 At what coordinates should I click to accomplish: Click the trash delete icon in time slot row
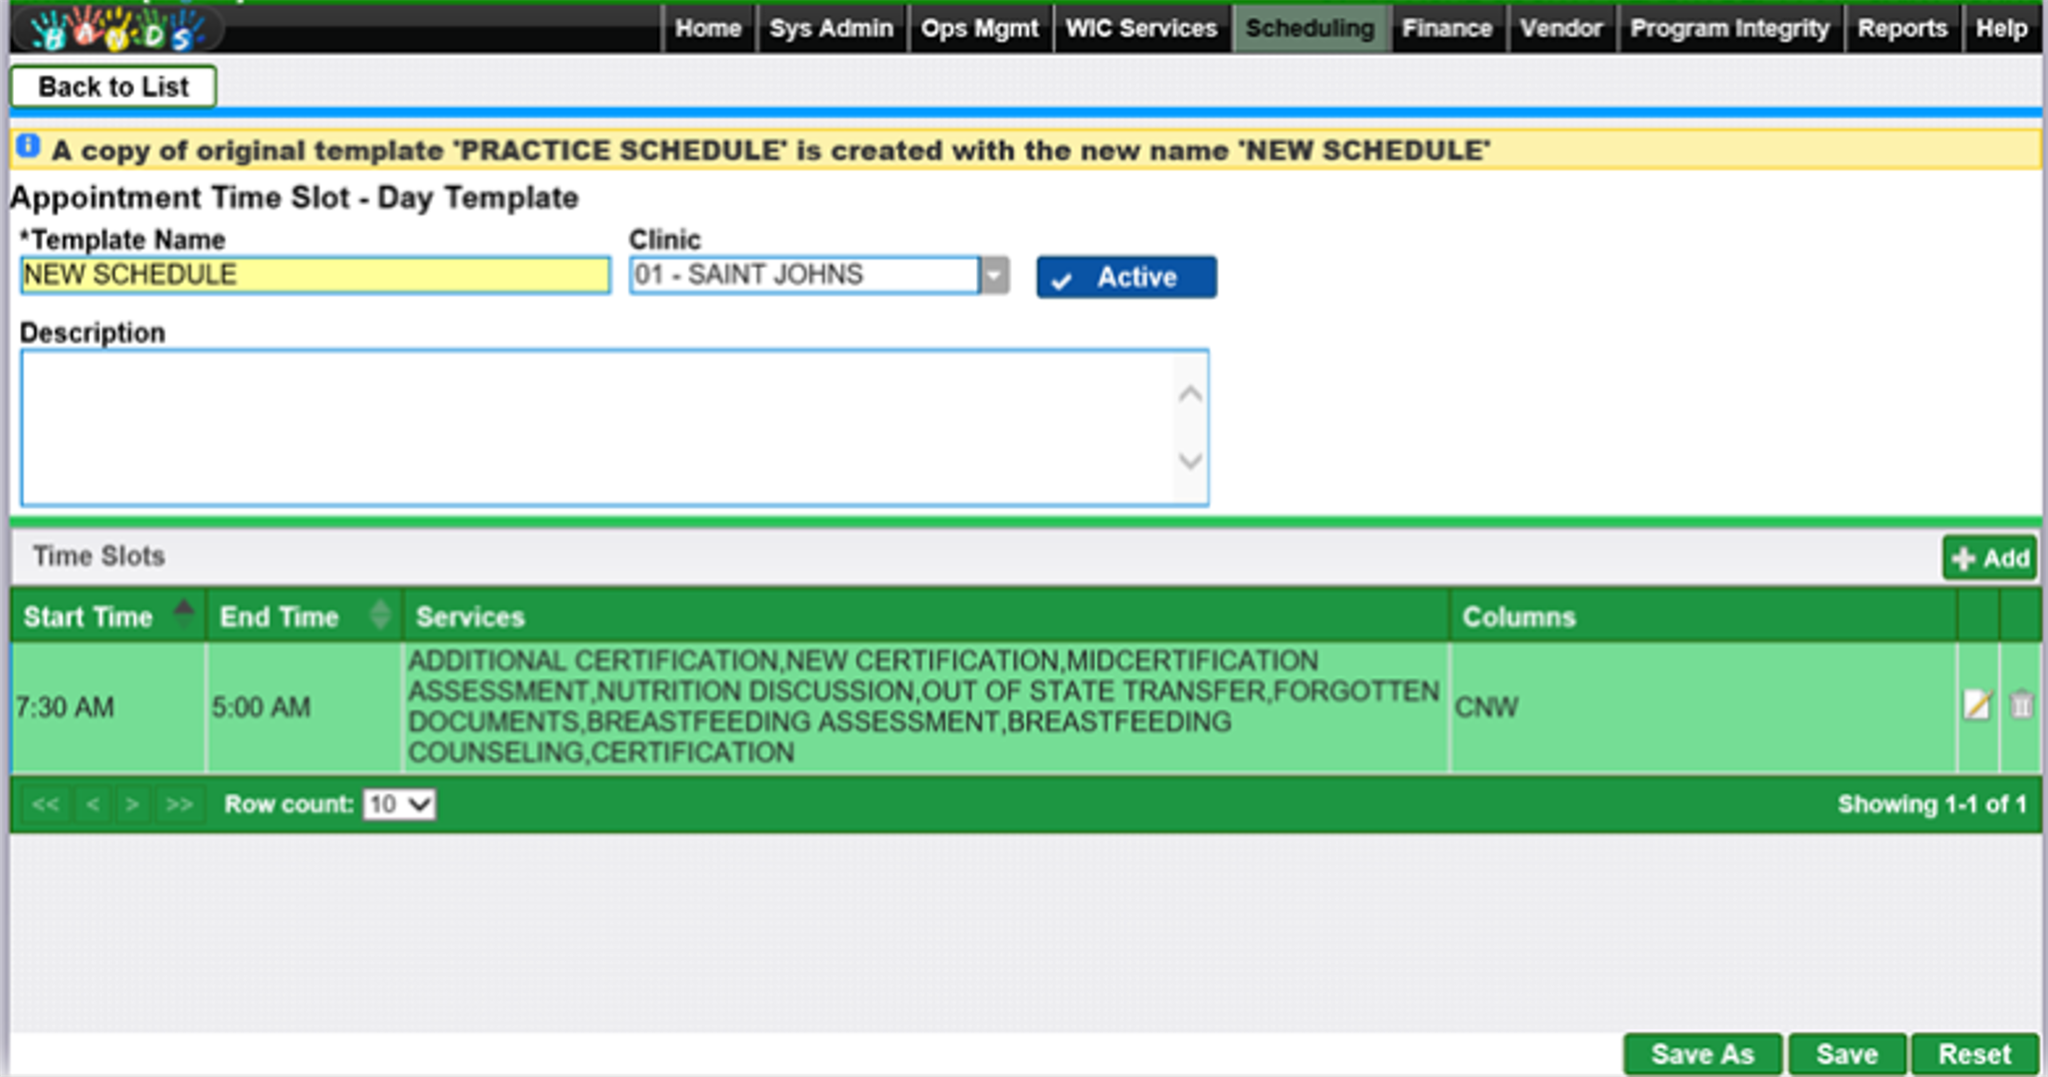pos(2021,705)
